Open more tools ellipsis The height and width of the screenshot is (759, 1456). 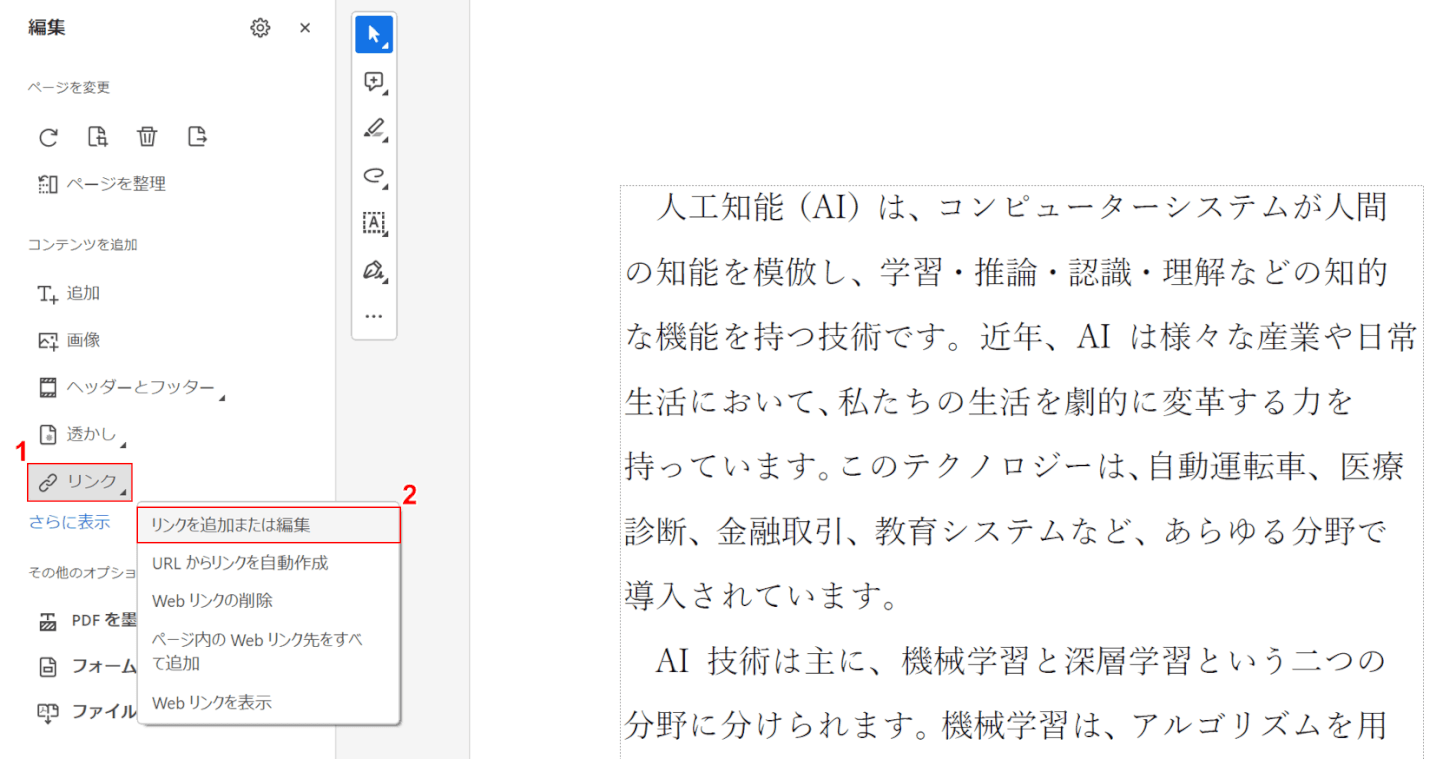(x=374, y=316)
